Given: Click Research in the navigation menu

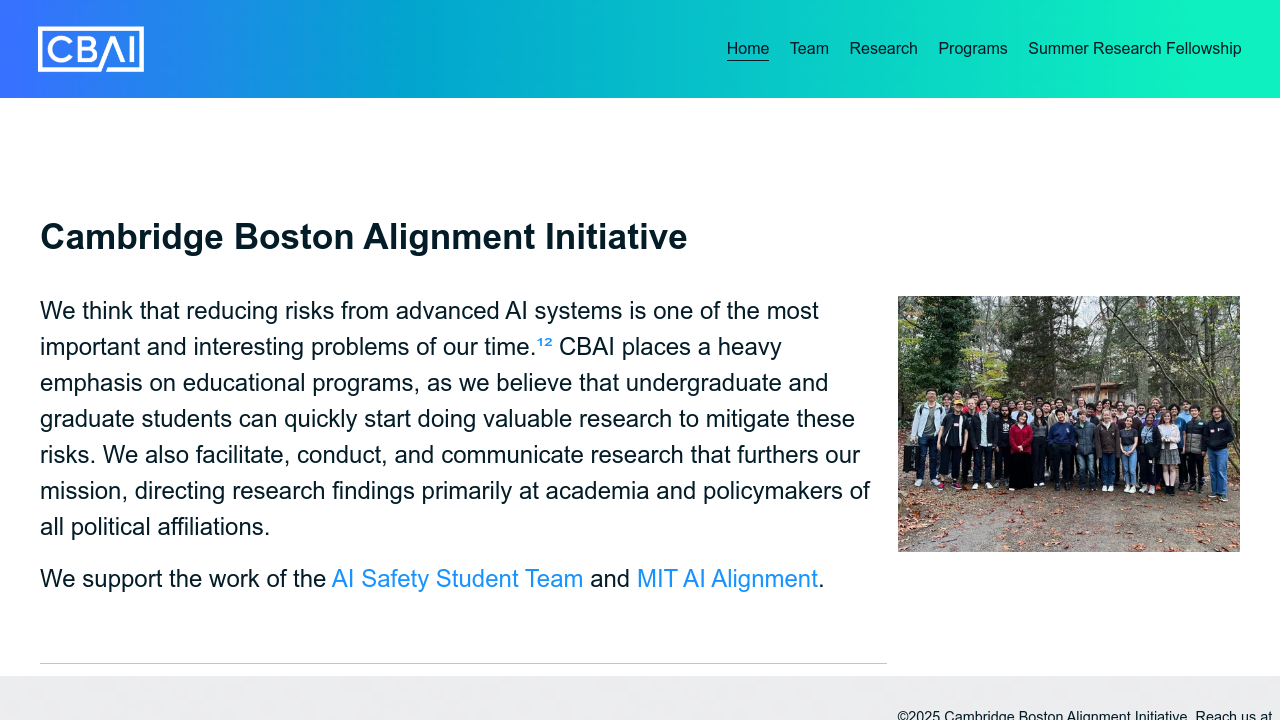Looking at the screenshot, I should (x=883, y=48).
